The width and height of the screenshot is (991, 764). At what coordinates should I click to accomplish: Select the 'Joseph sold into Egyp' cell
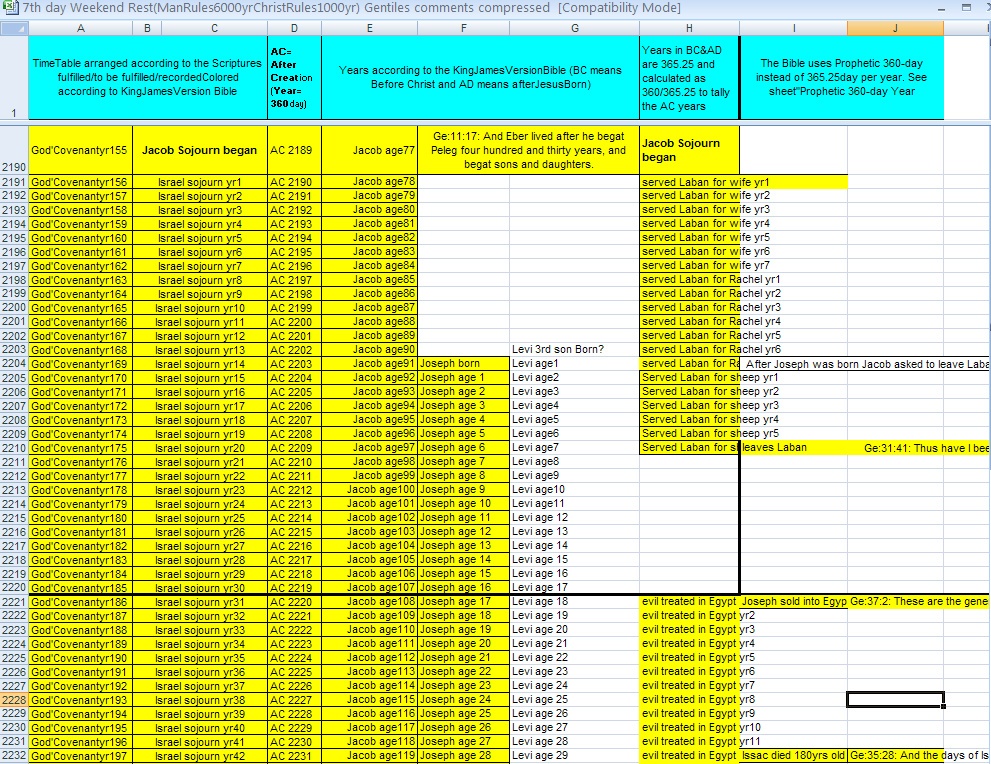click(x=793, y=602)
